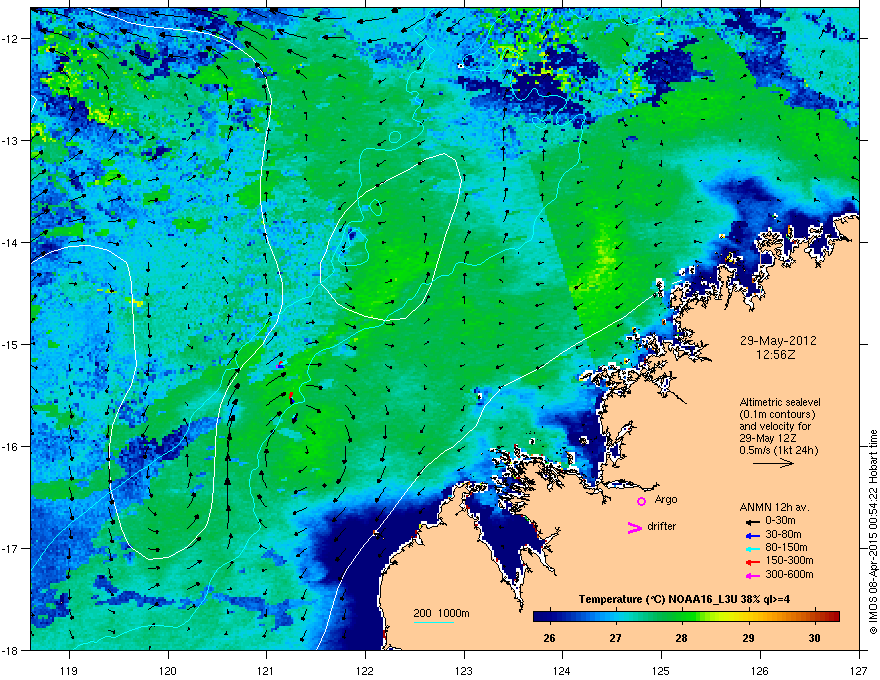Image resolution: width=880 pixels, height=680 pixels.
Task: Click the '150-300m' depth range label
Action: click(x=790, y=560)
